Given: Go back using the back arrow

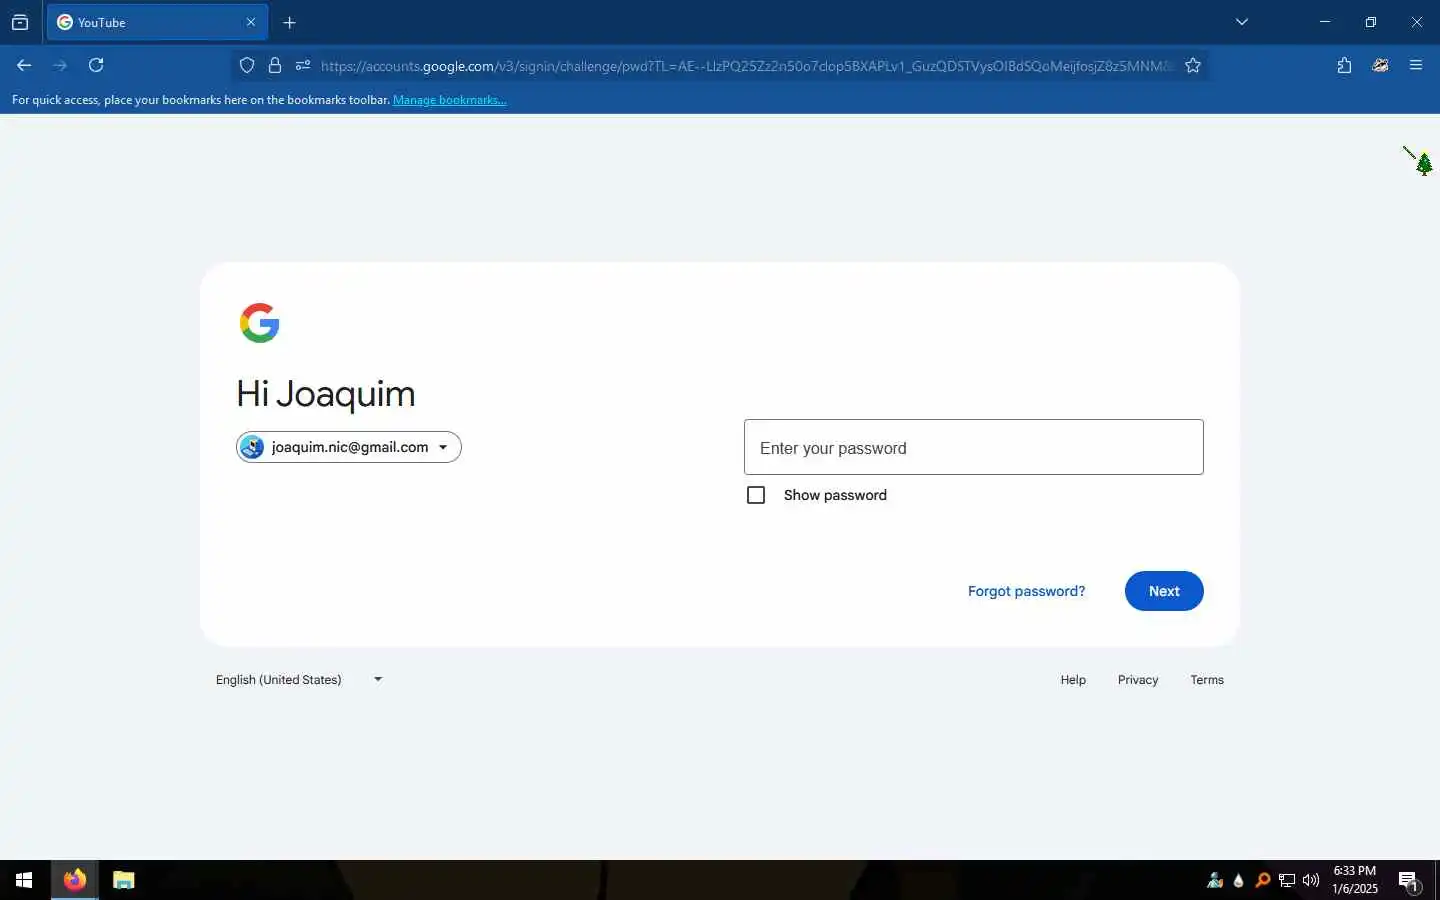Looking at the screenshot, I should click(24, 65).
